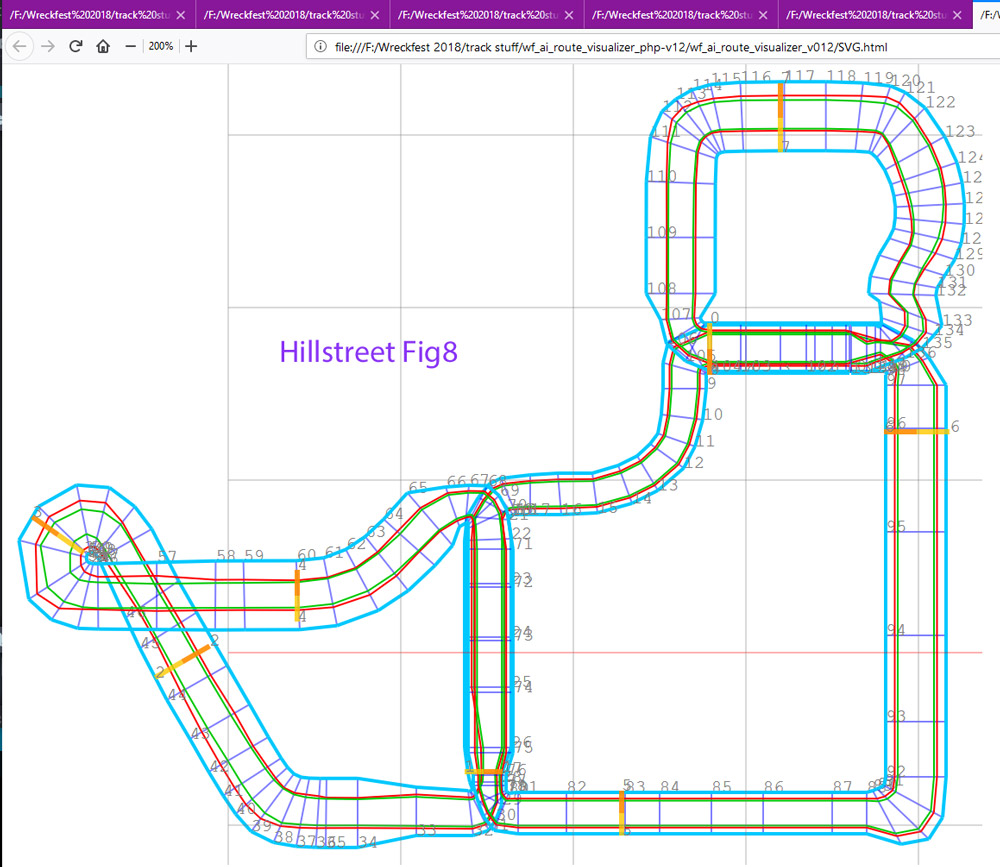1000x867 pixels.
Task: Click waypoint label "85" on the track
Action: 722,787
